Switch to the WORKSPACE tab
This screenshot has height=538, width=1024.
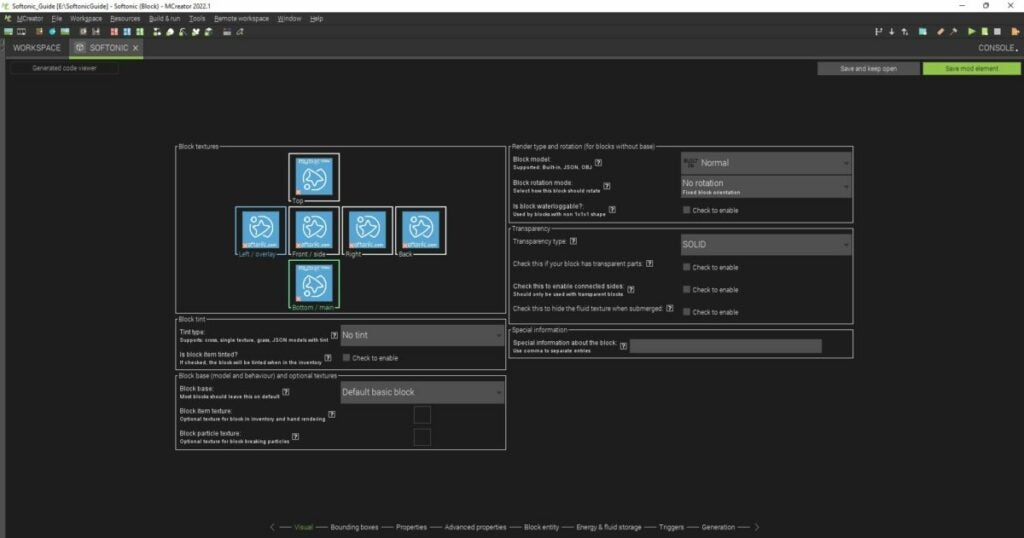pyautogui.click(x=37, y=48)
